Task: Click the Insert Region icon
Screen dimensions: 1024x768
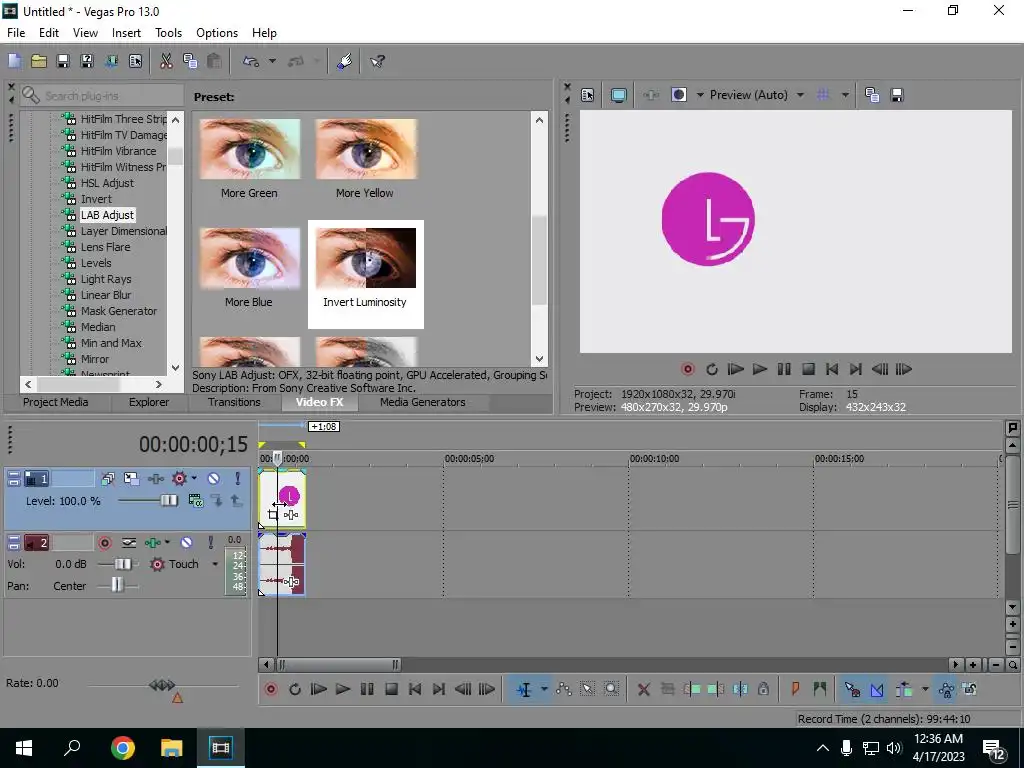Action: point(820,689)
